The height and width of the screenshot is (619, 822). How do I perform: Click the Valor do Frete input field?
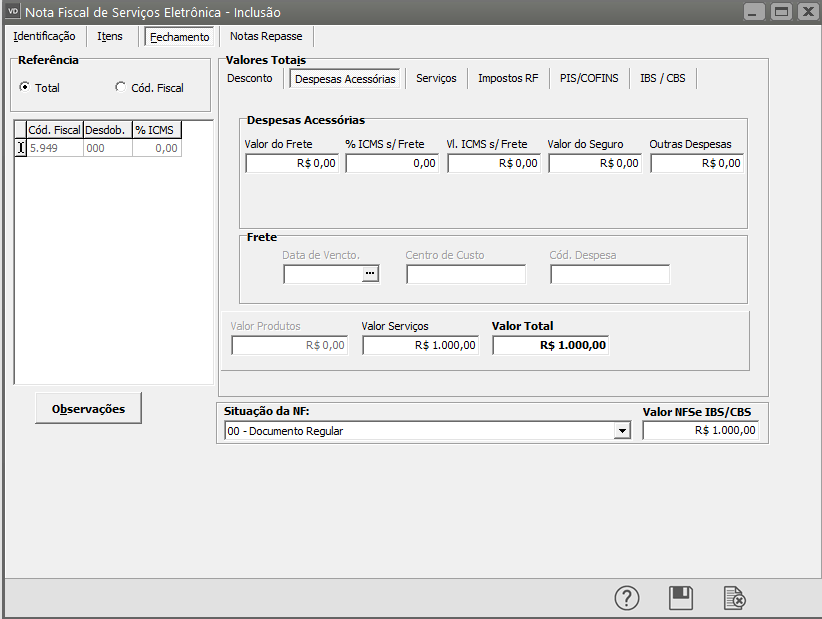pos(292,163)
